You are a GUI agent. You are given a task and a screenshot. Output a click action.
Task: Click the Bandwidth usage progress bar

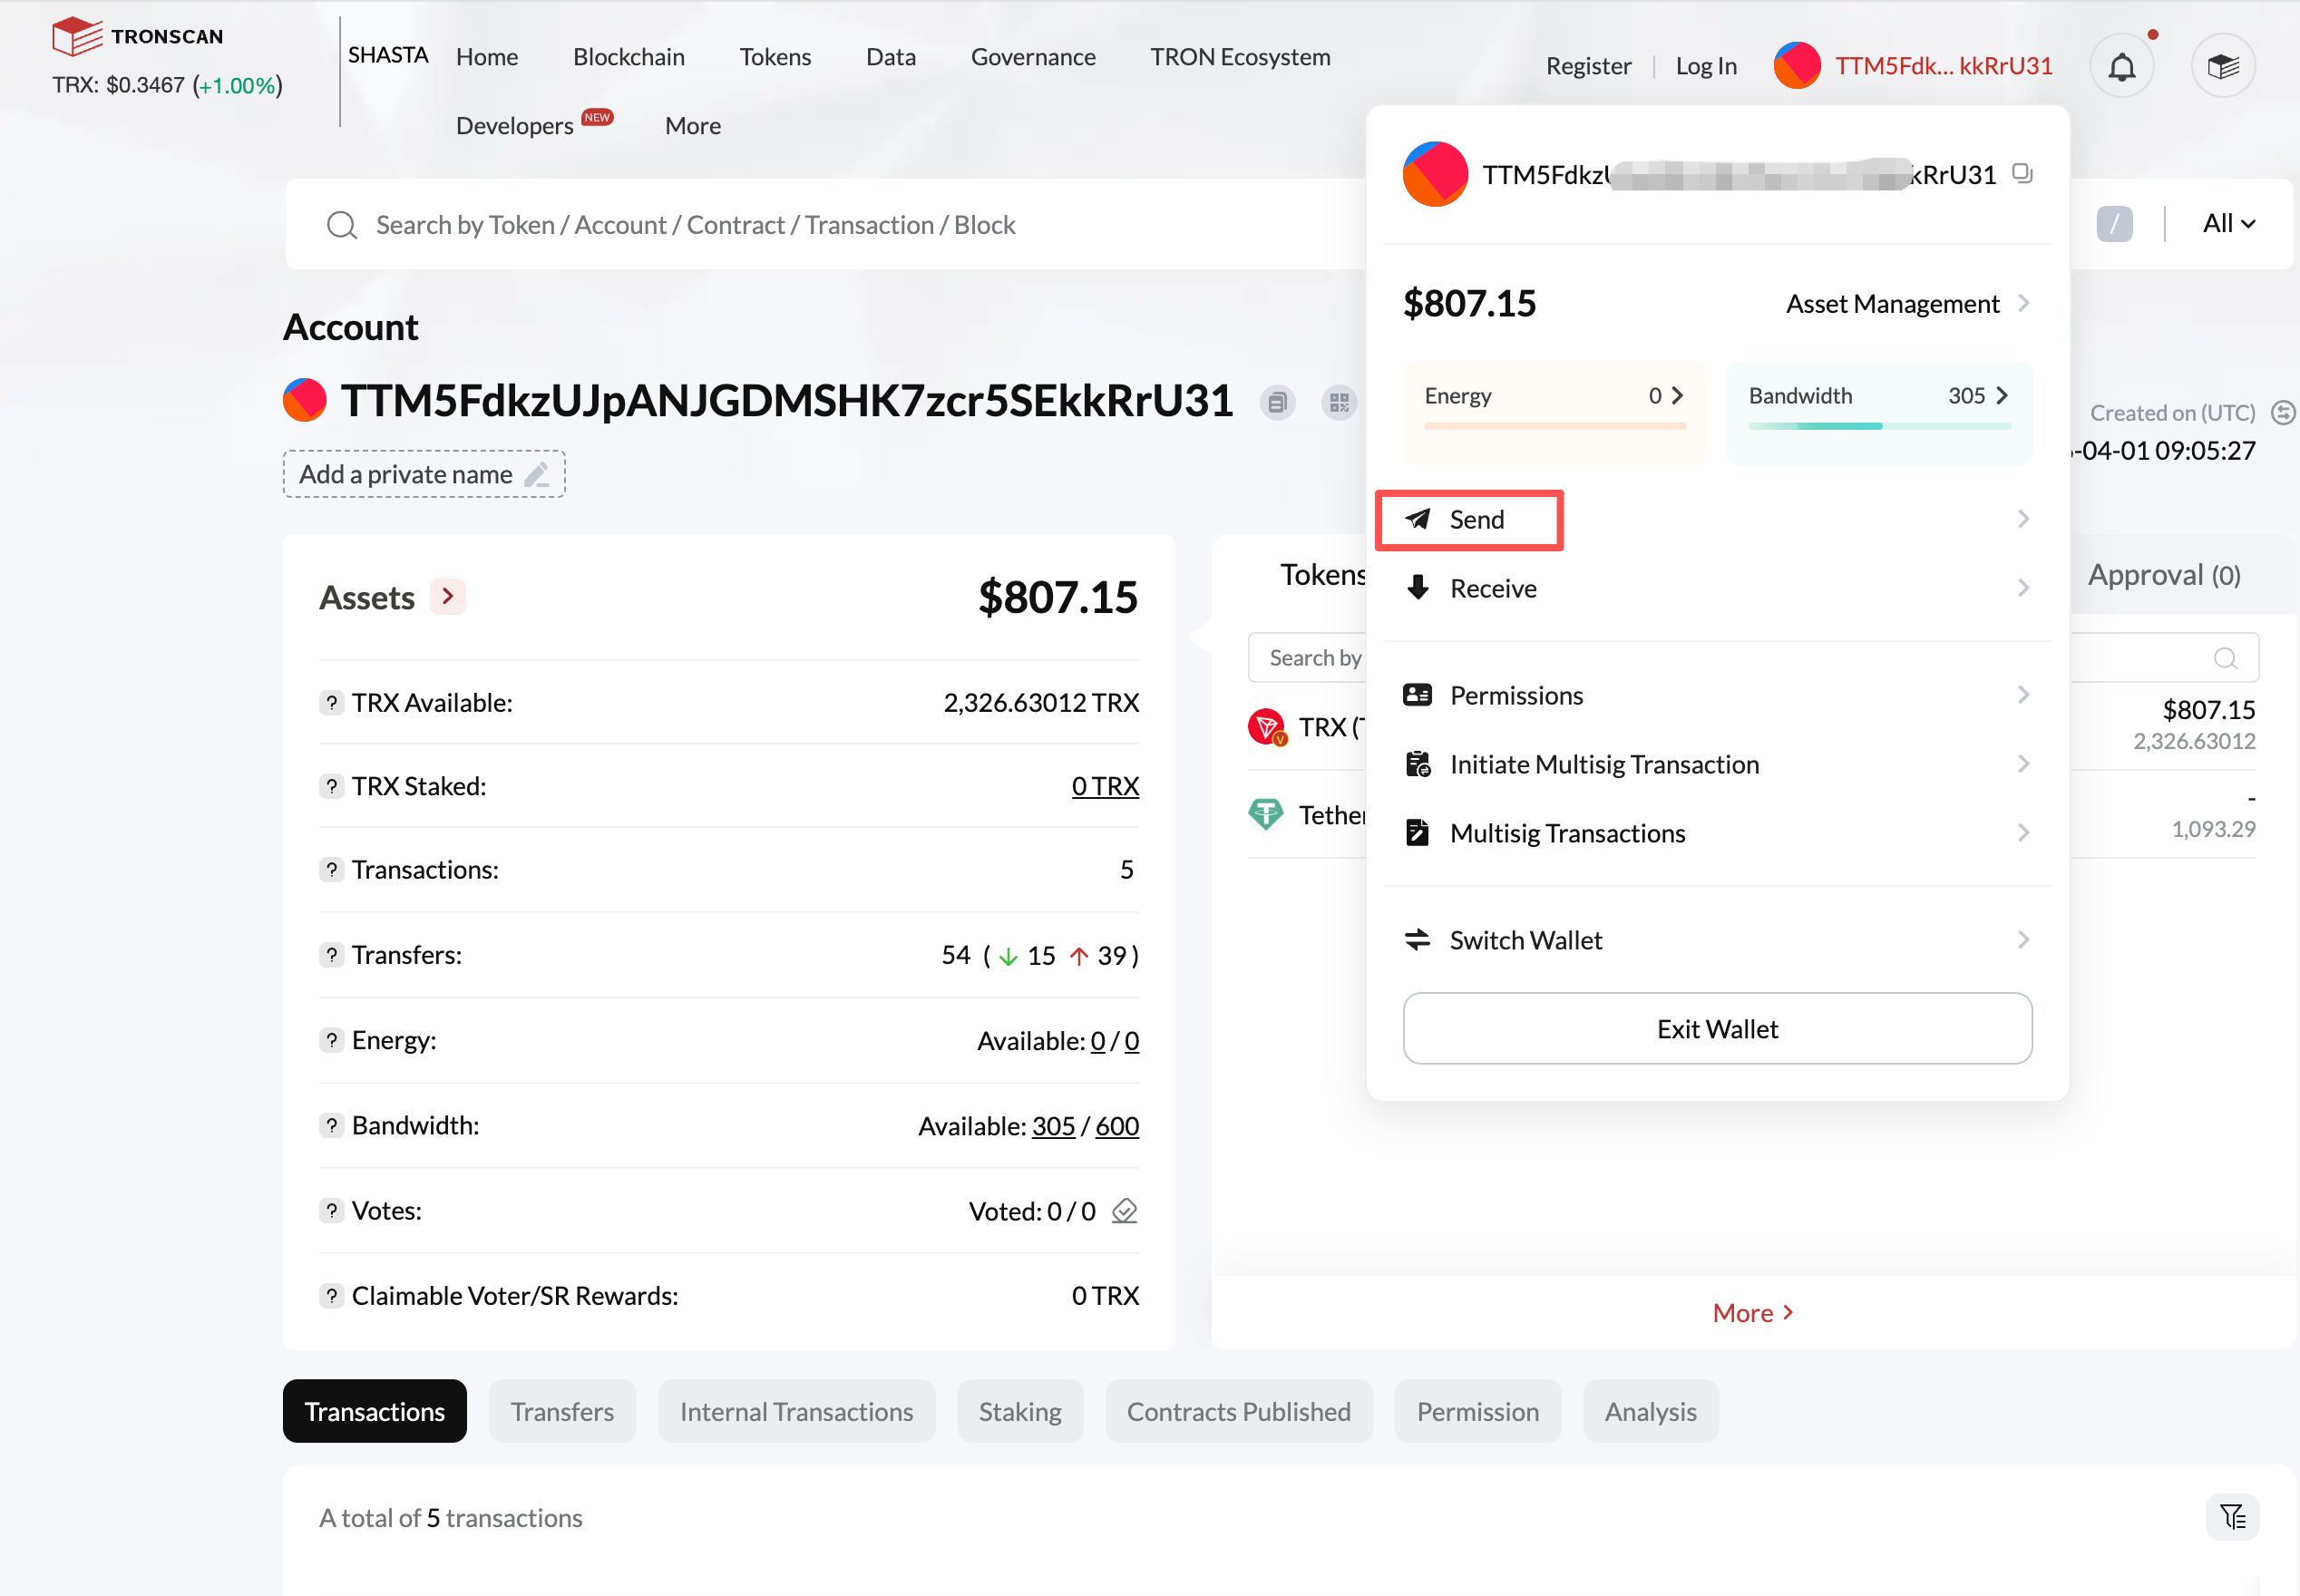tap(1879, 426)
